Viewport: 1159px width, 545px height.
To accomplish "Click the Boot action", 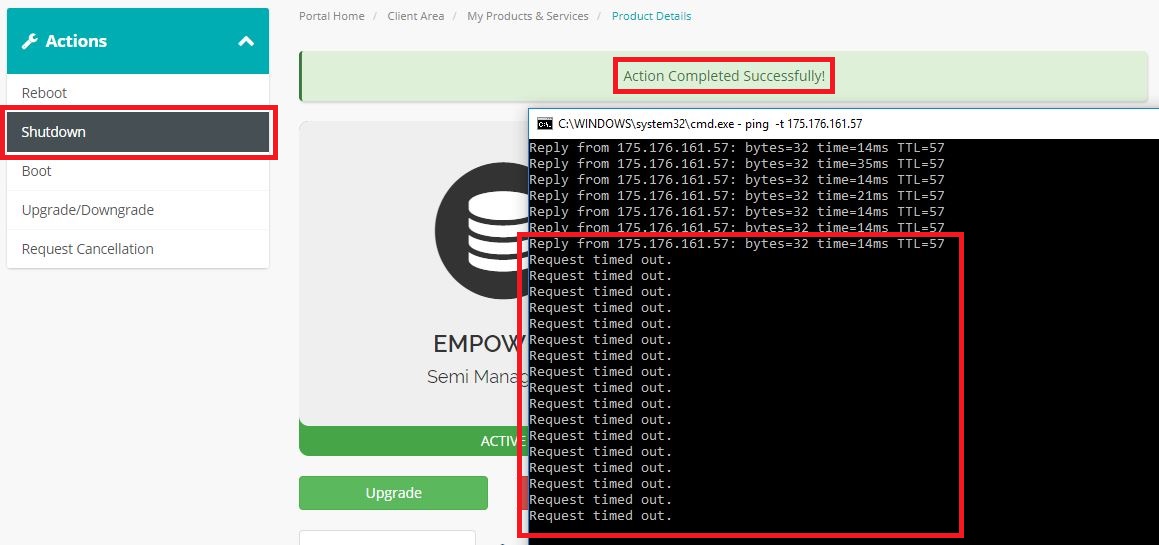I will (x=37, y=171).
